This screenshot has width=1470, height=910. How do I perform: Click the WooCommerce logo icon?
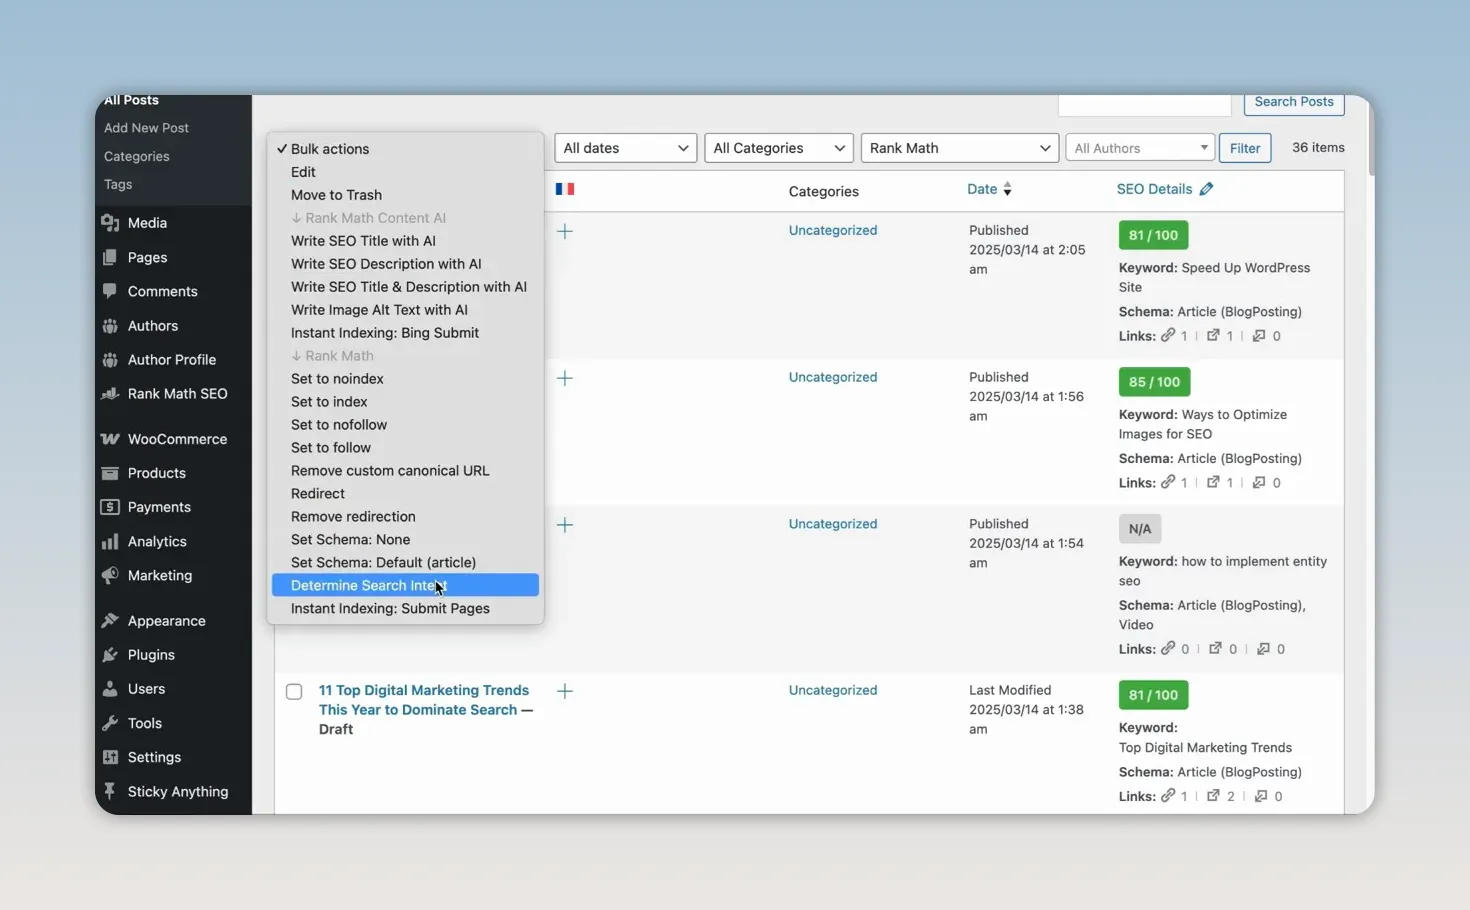(110, 439)
